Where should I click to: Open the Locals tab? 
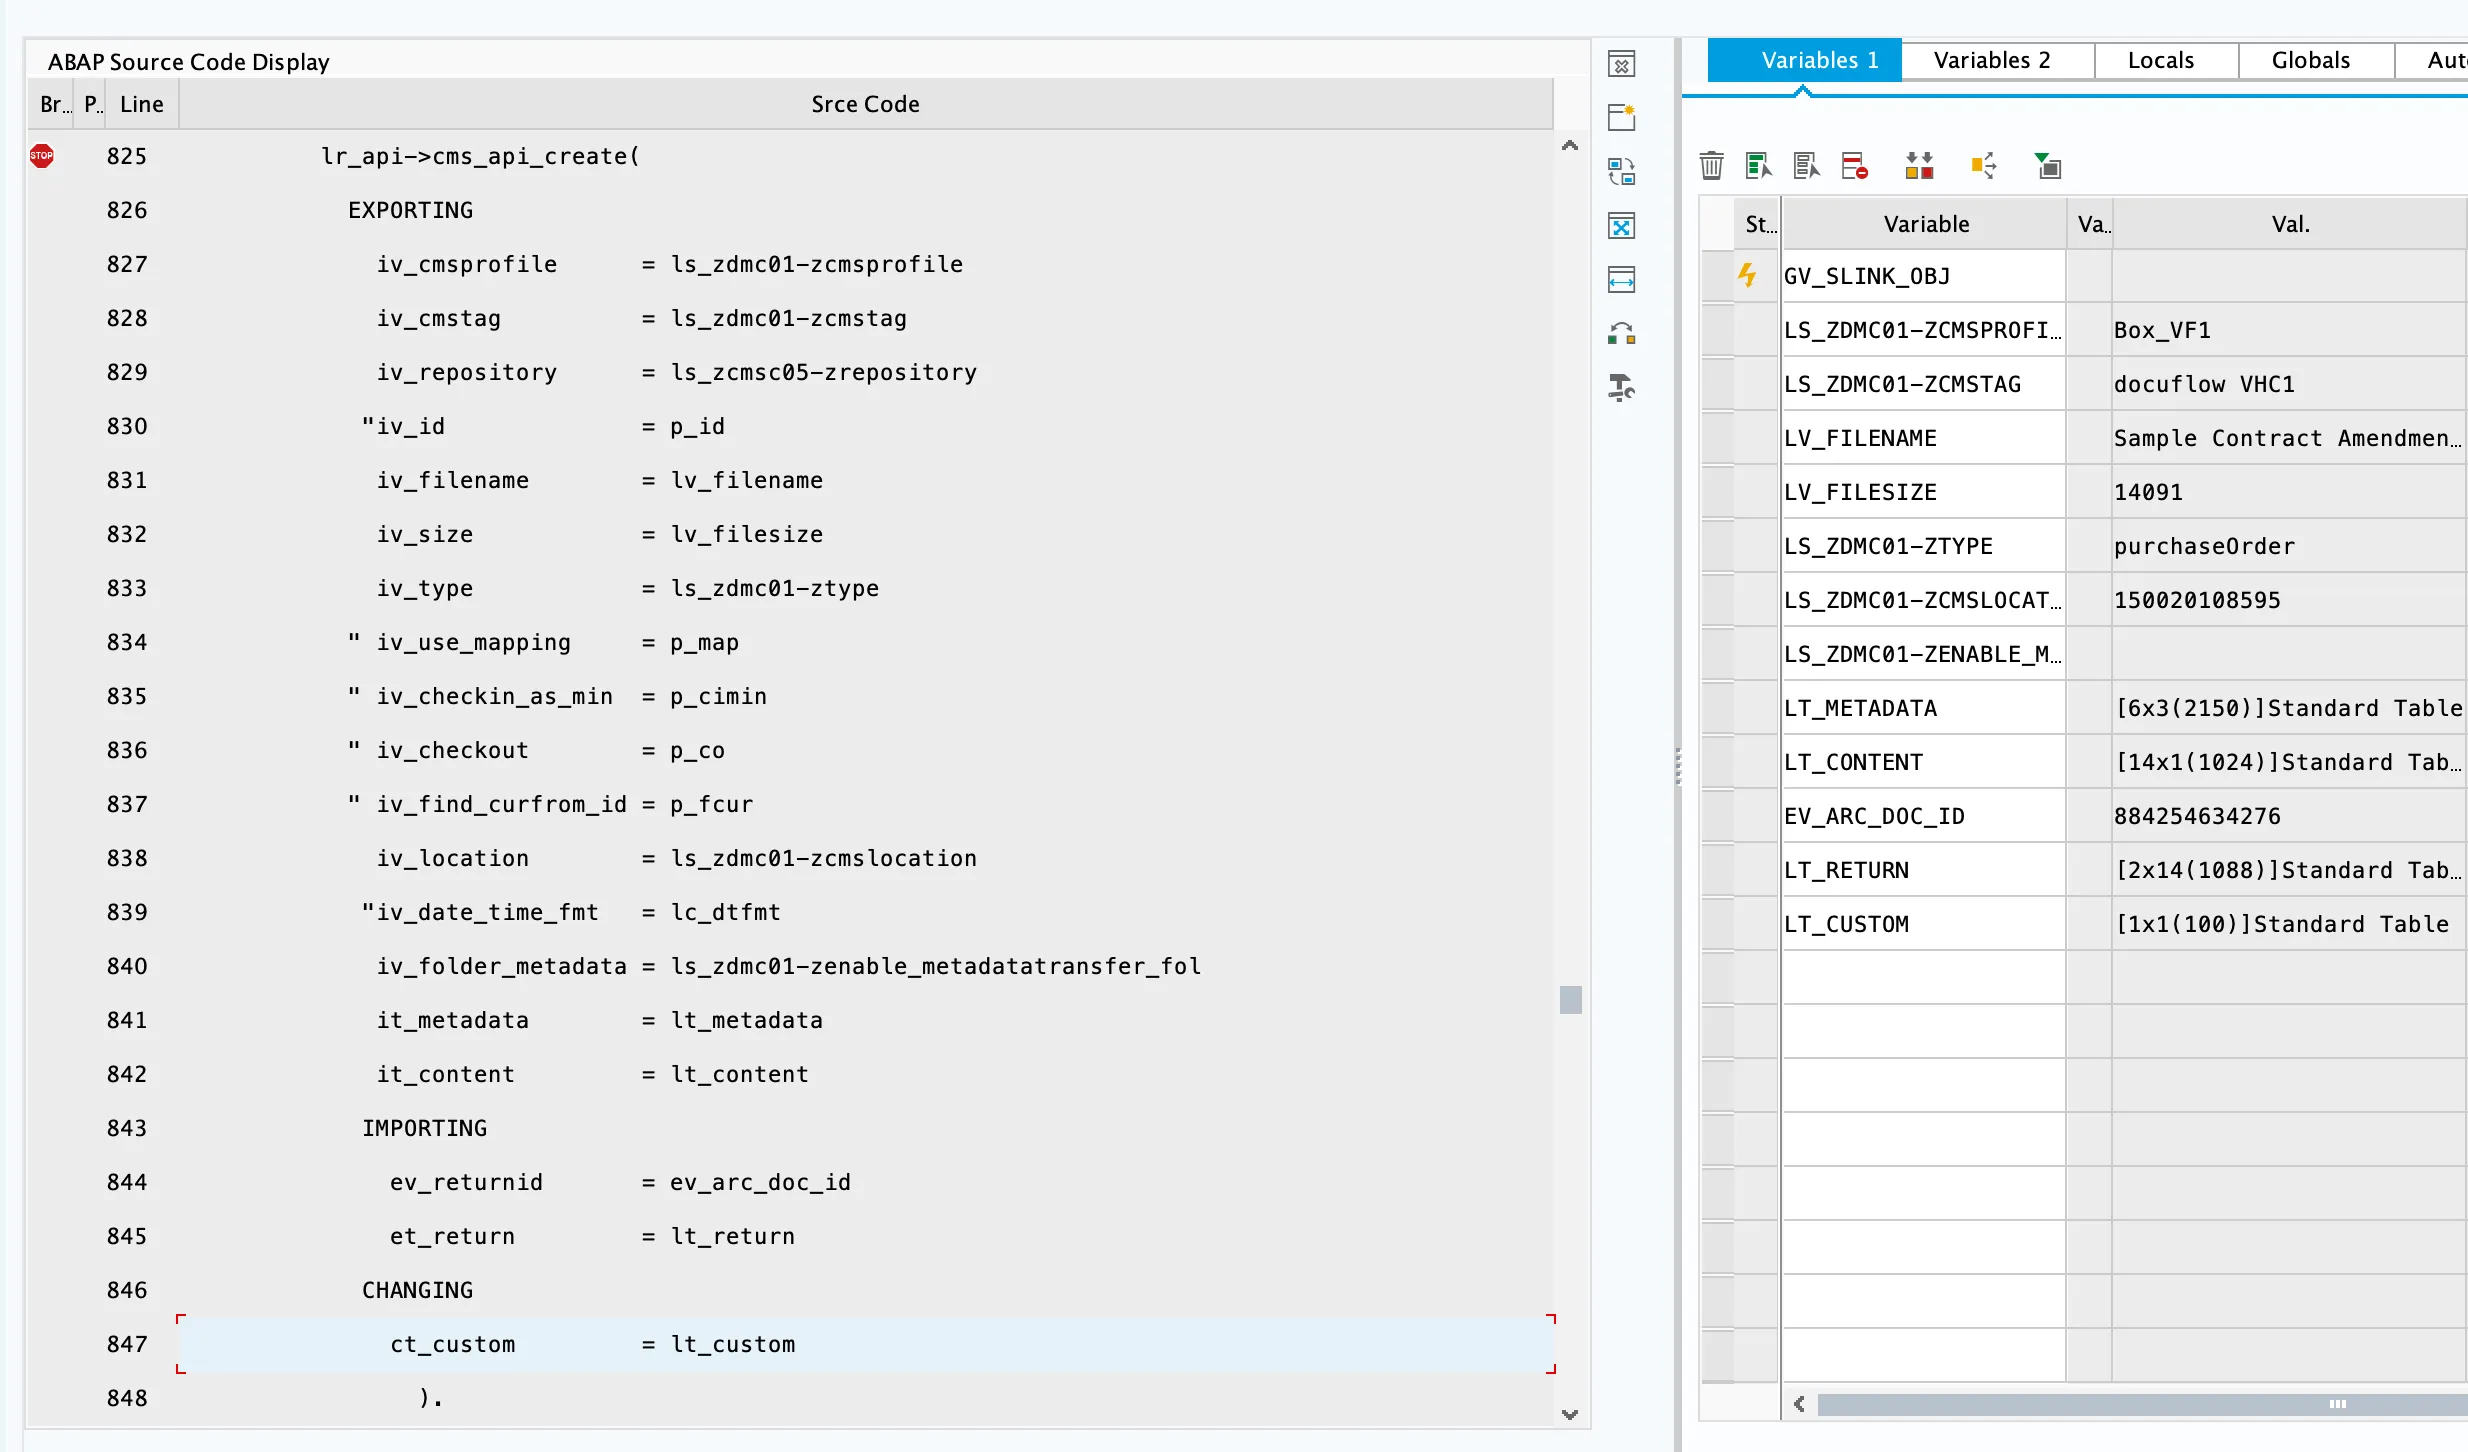[2166, 60]
